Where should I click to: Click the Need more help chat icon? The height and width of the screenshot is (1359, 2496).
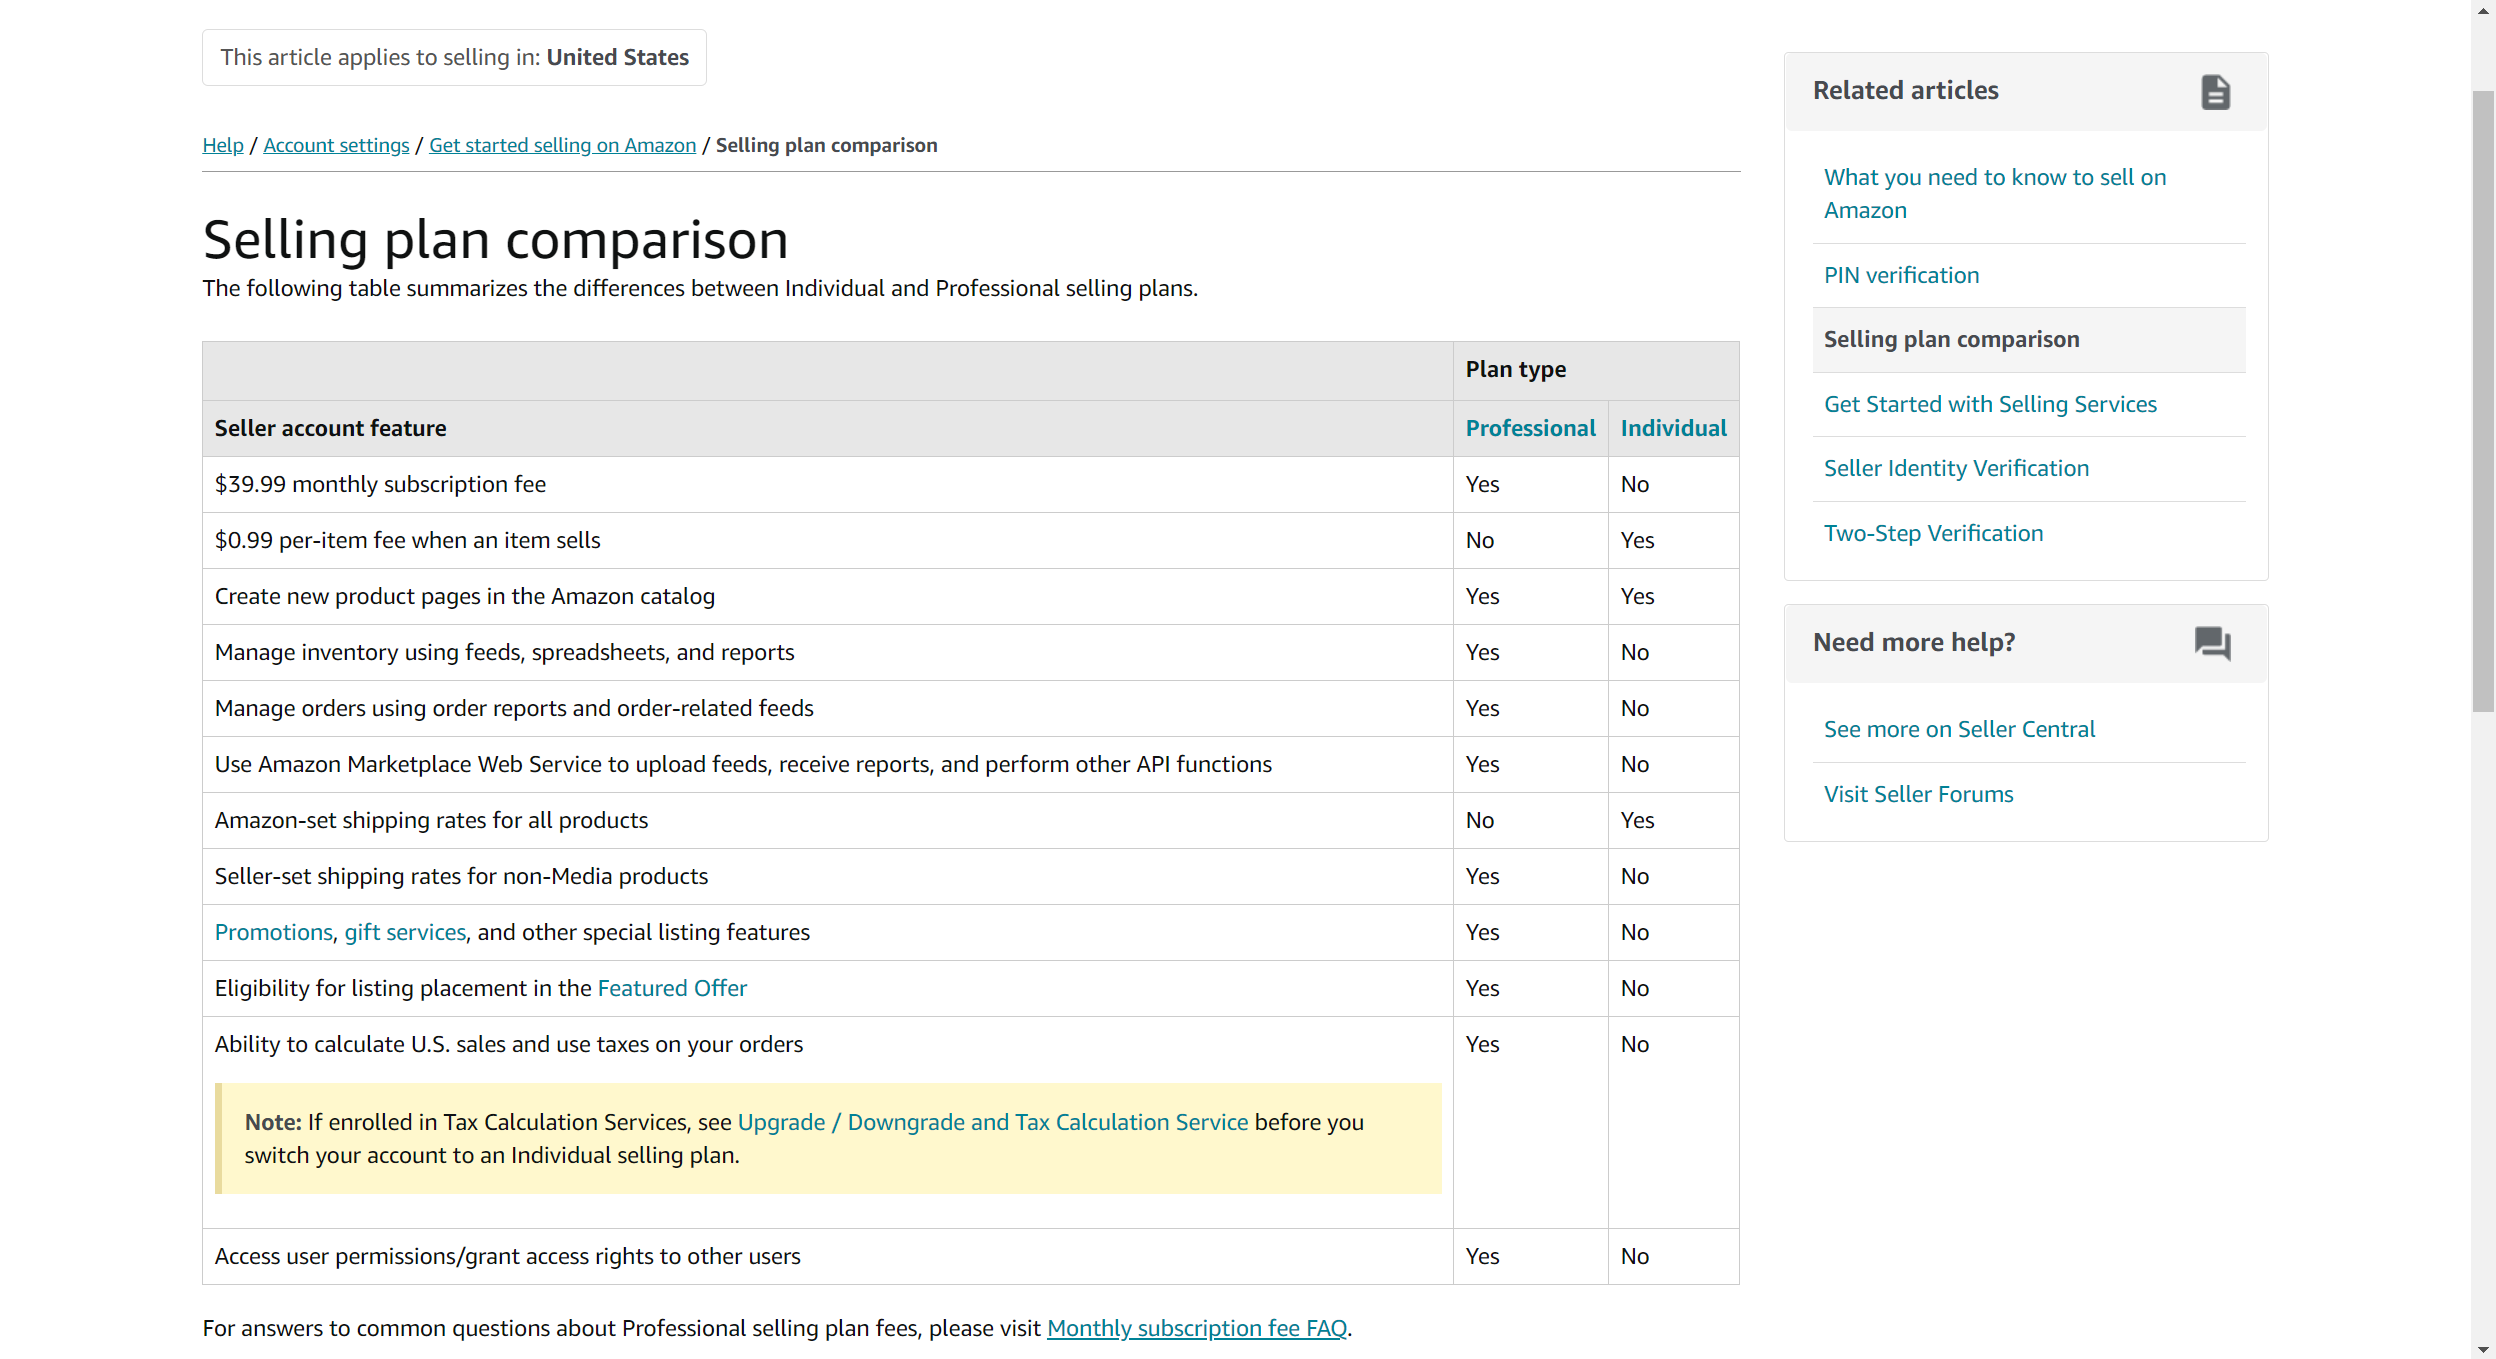pyautogui.click(x=2212, y=643)
